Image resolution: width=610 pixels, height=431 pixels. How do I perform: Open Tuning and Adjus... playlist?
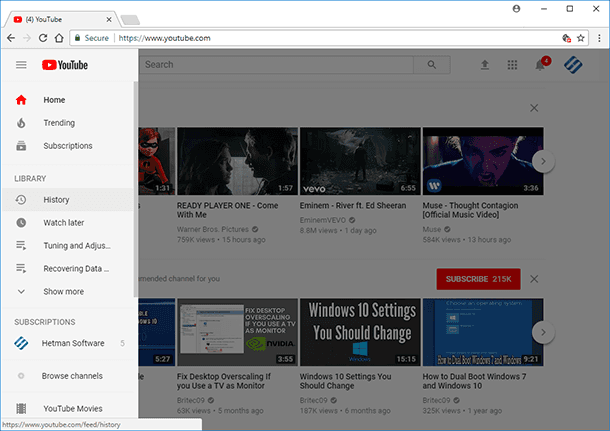tap(68, 245)
